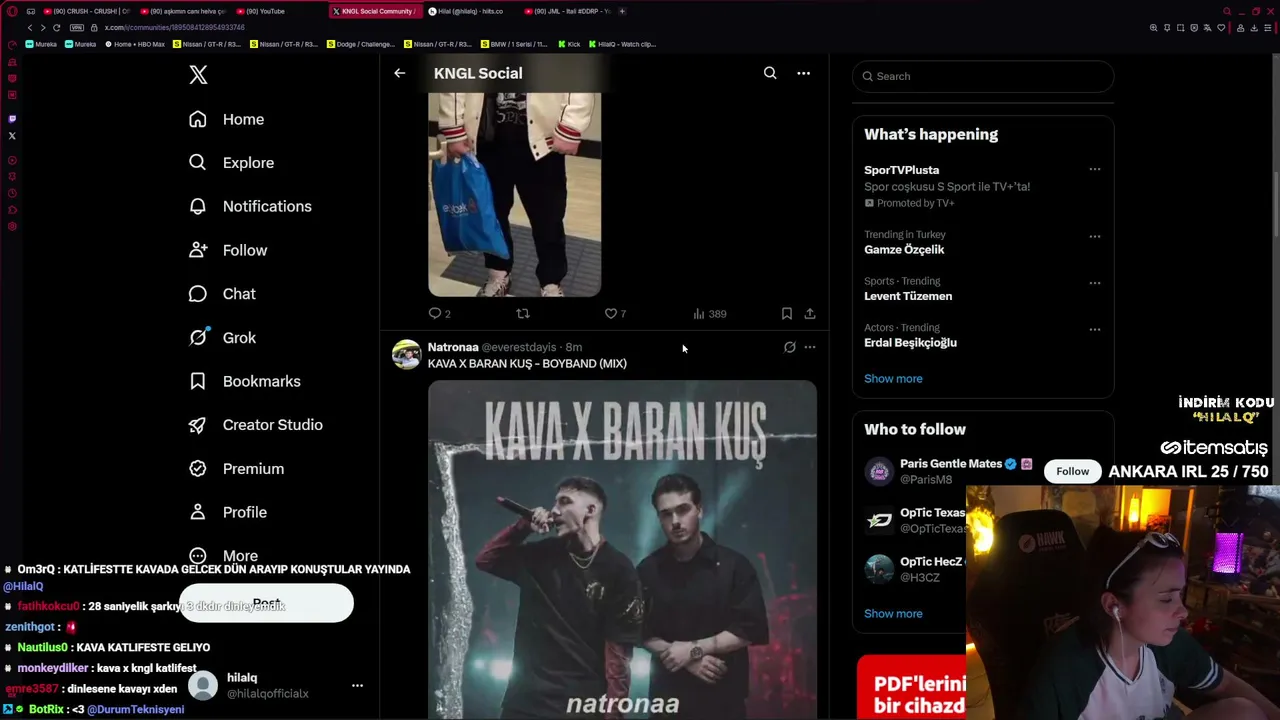Open the Gamze Özçelik trending topic
This screenshot has height=720, width=1280.
pos(904,250)
